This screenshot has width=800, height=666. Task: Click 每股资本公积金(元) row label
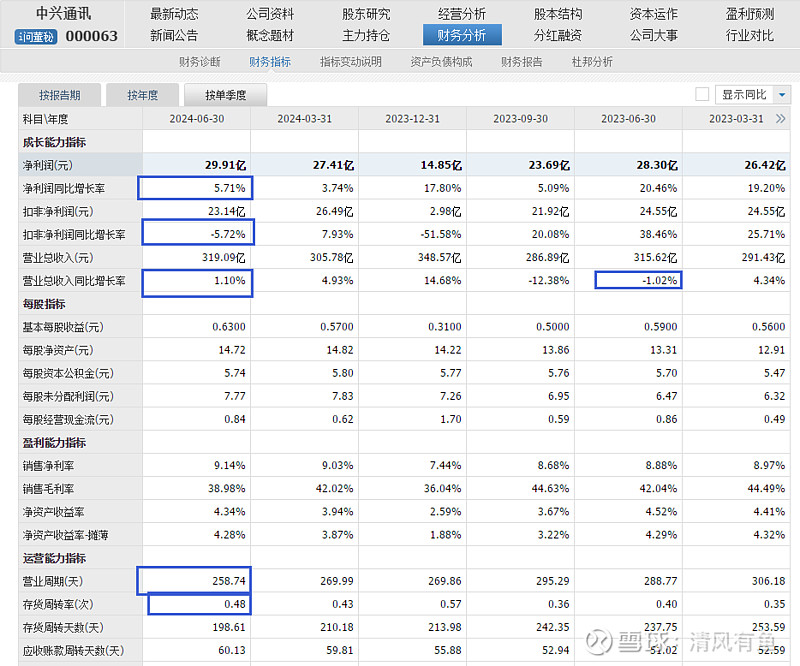point(68,373)
